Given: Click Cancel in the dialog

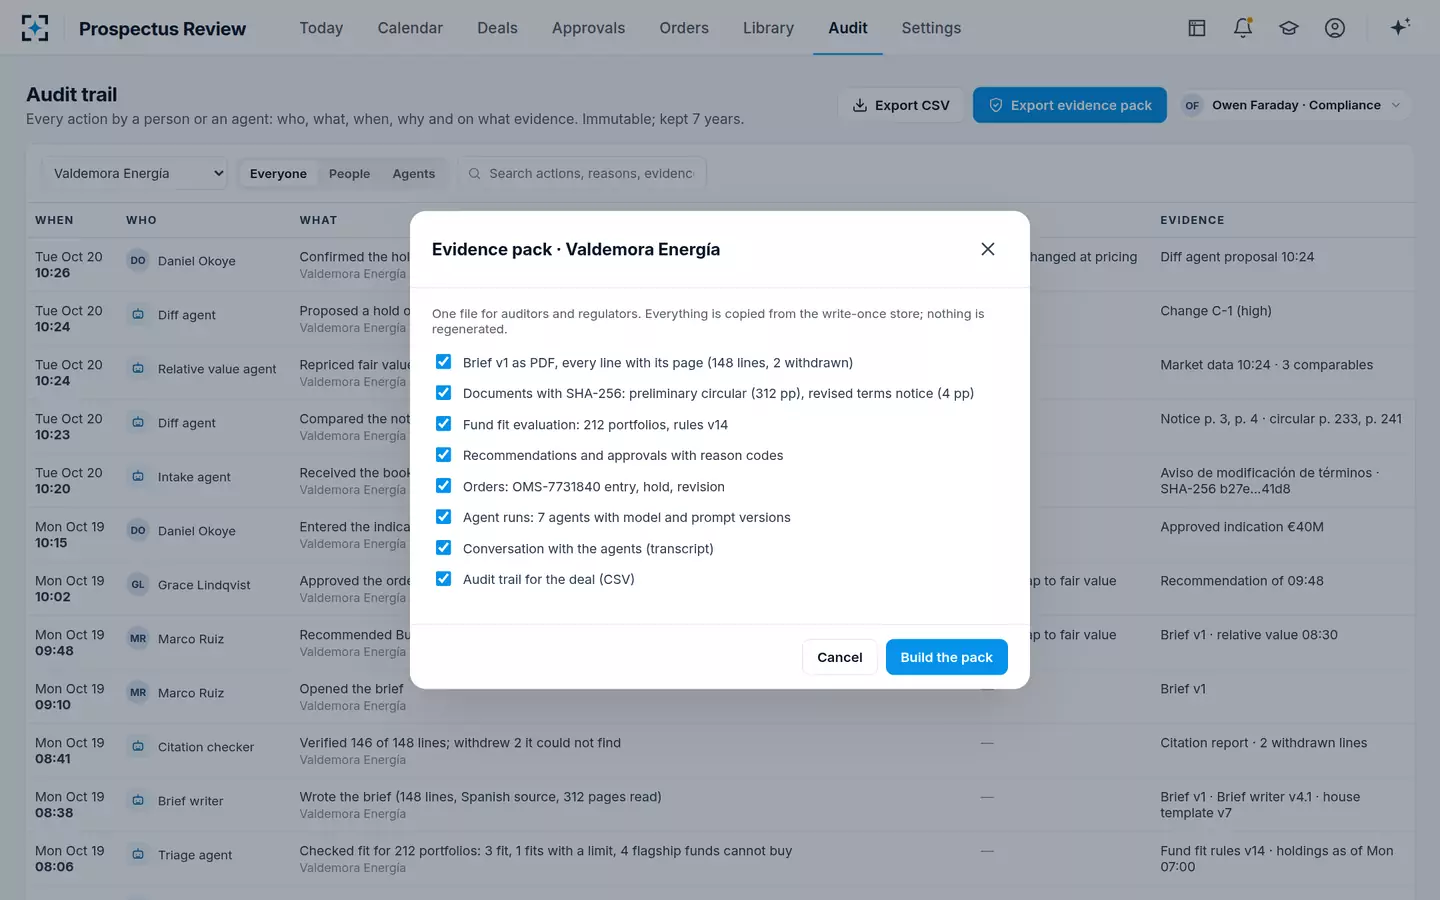Looking at the screenshot, I should pos(840,657).
